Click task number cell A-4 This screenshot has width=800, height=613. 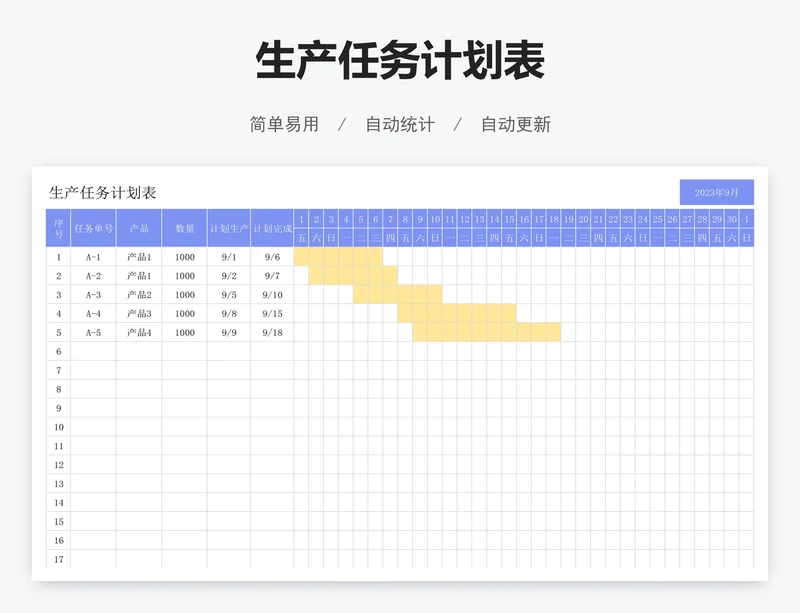pyautogui.click(x=93, y=314)
